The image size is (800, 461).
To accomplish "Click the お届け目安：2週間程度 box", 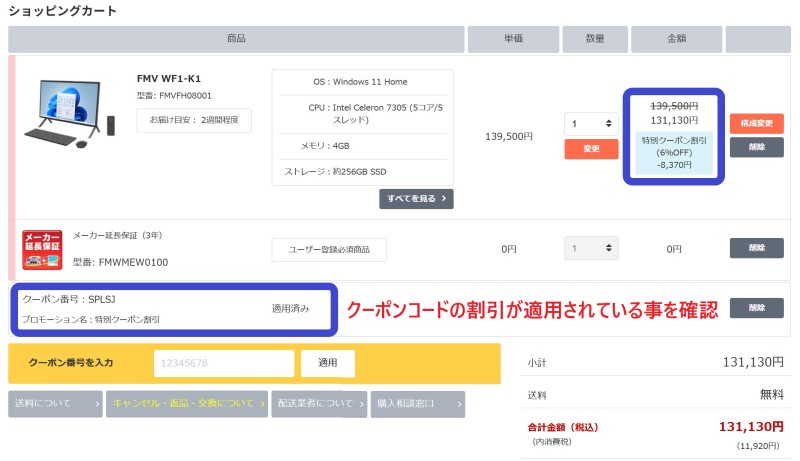I will (194, 120).
